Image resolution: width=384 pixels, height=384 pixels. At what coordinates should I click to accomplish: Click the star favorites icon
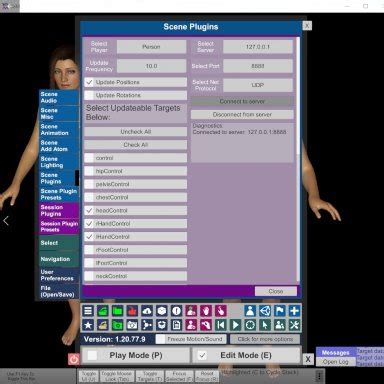tap(88, 325)
